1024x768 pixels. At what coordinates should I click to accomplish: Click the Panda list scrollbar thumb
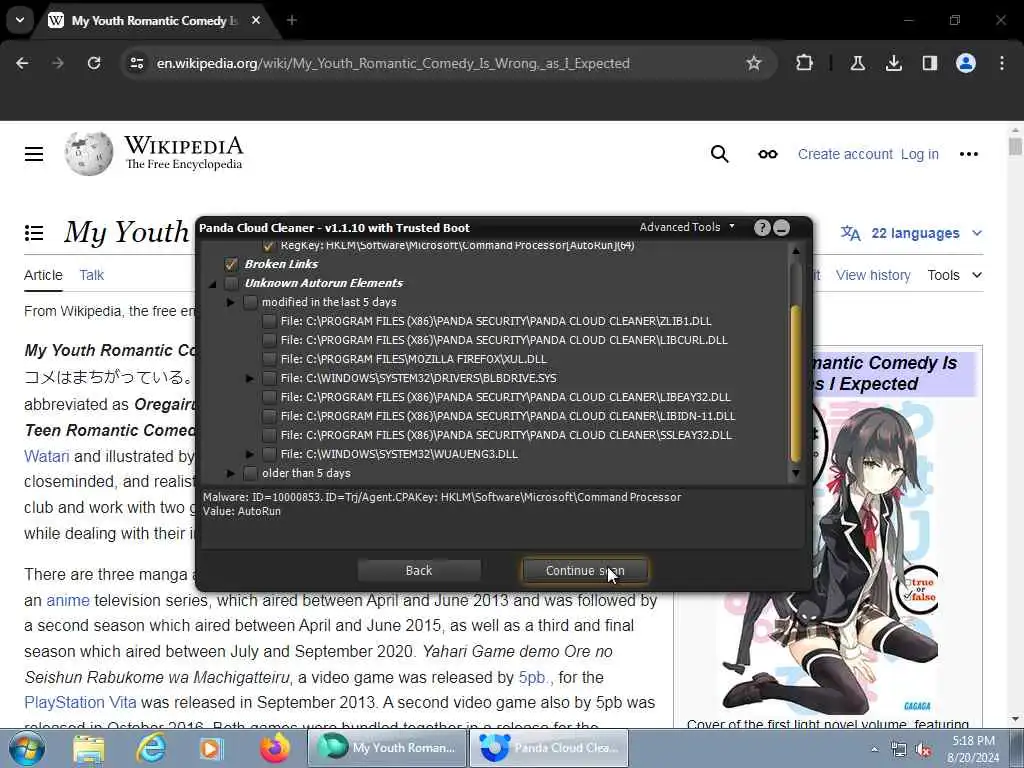(795, 383)
